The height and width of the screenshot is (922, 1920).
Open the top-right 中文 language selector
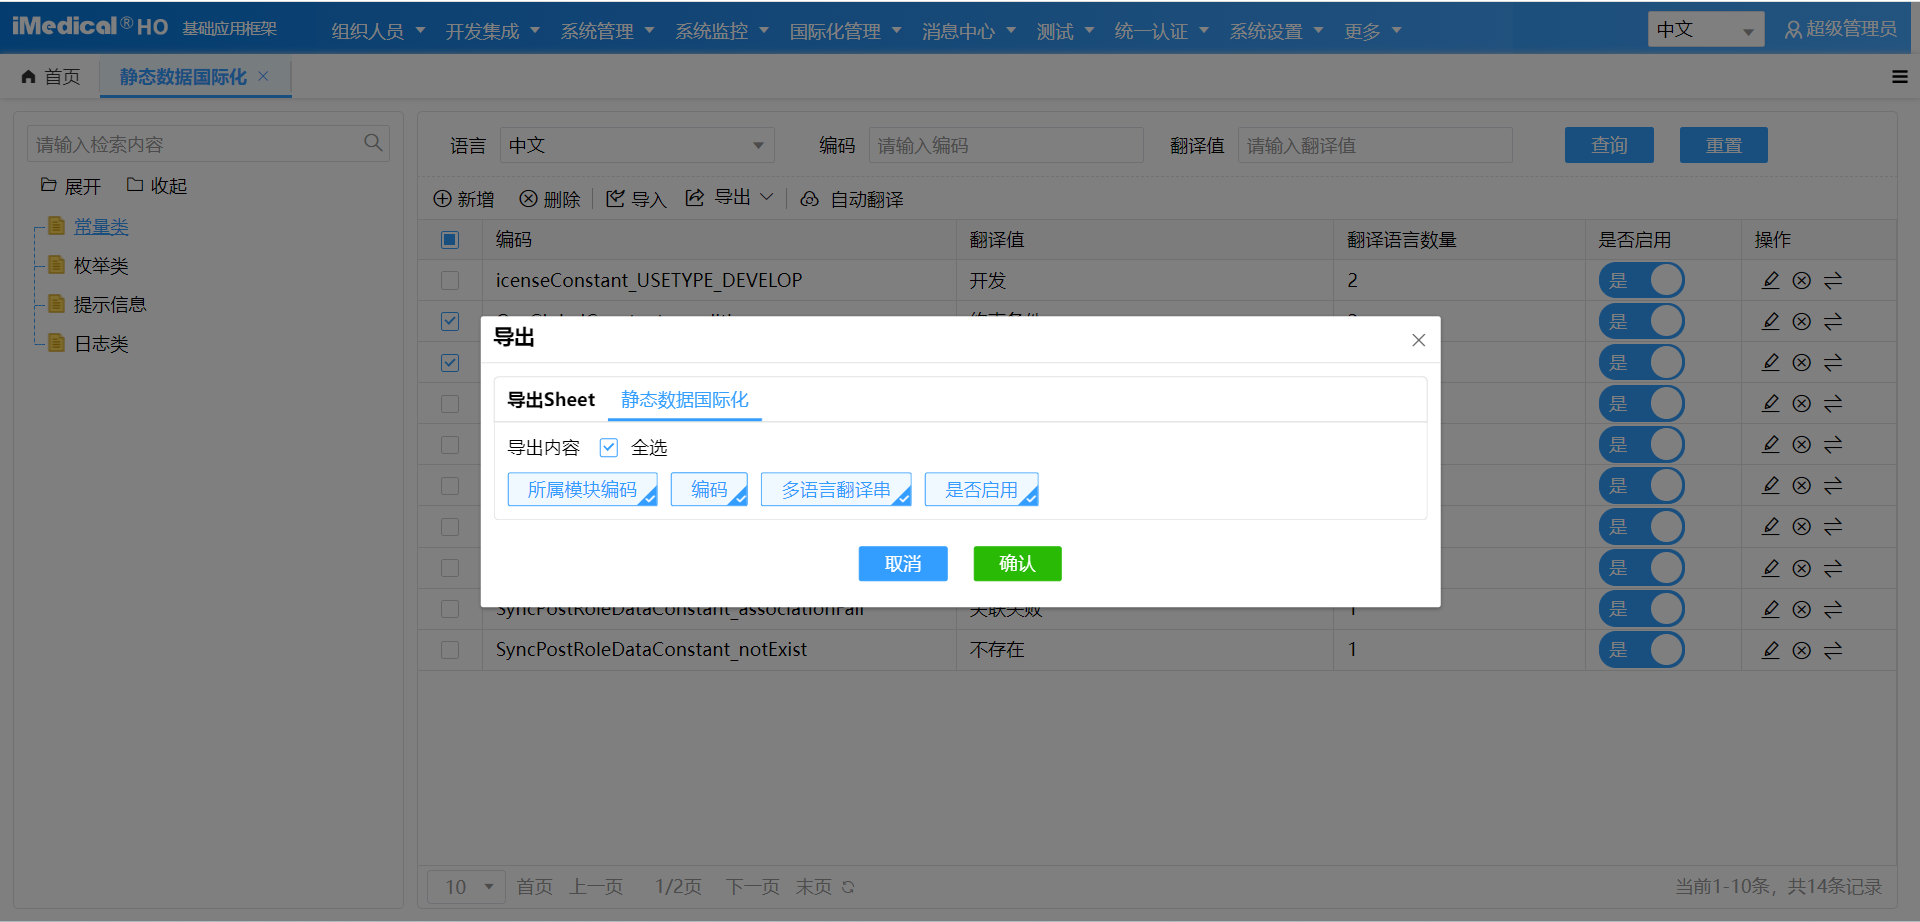(x=1706, y=30)
